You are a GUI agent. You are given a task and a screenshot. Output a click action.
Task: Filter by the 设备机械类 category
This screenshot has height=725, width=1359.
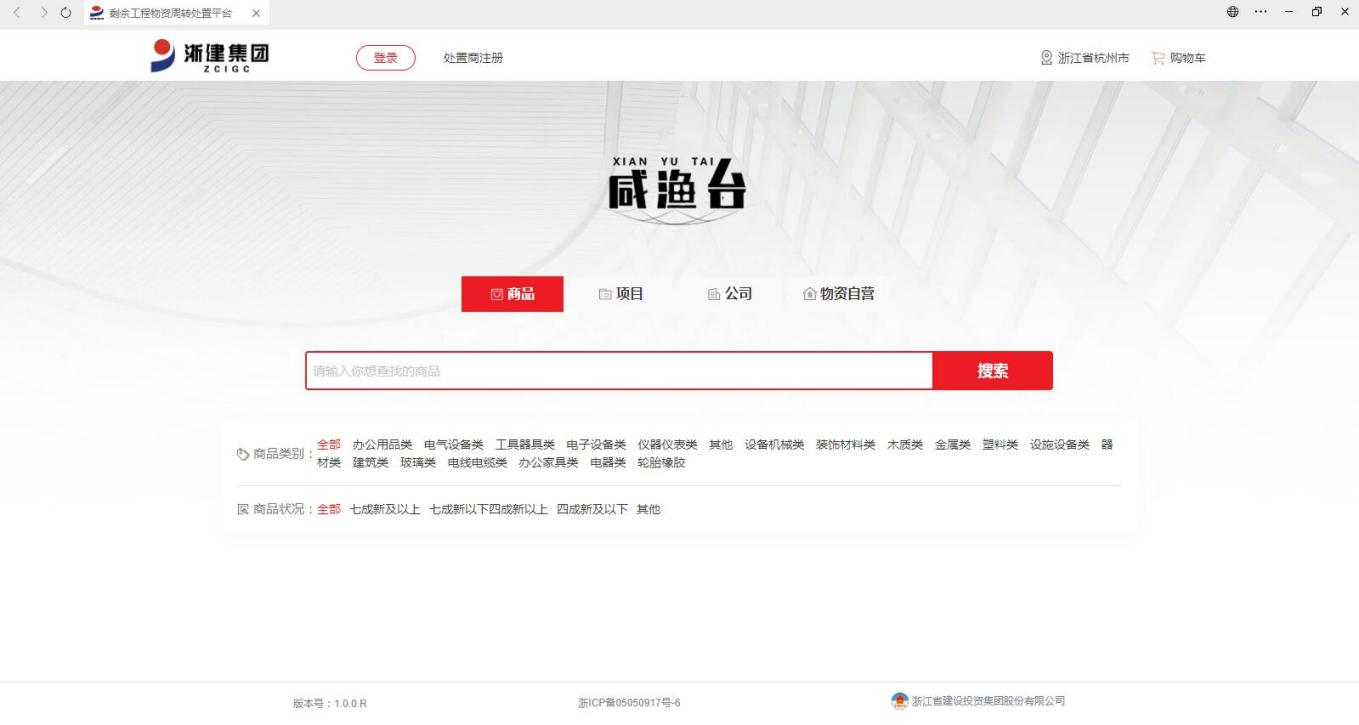tap(774, 445)
